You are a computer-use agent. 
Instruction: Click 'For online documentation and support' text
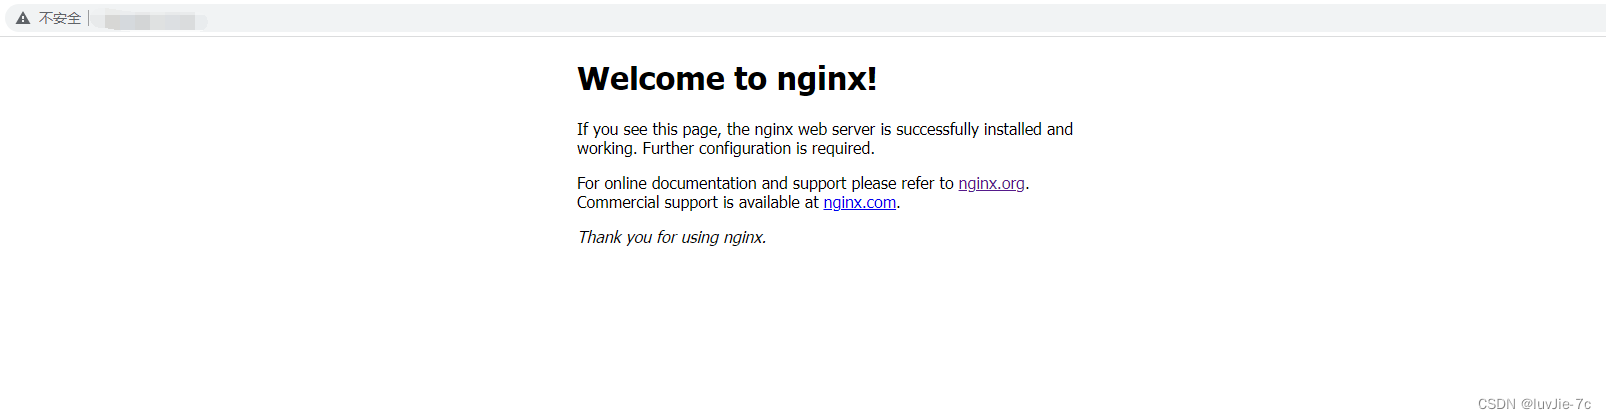pos(712,183)
